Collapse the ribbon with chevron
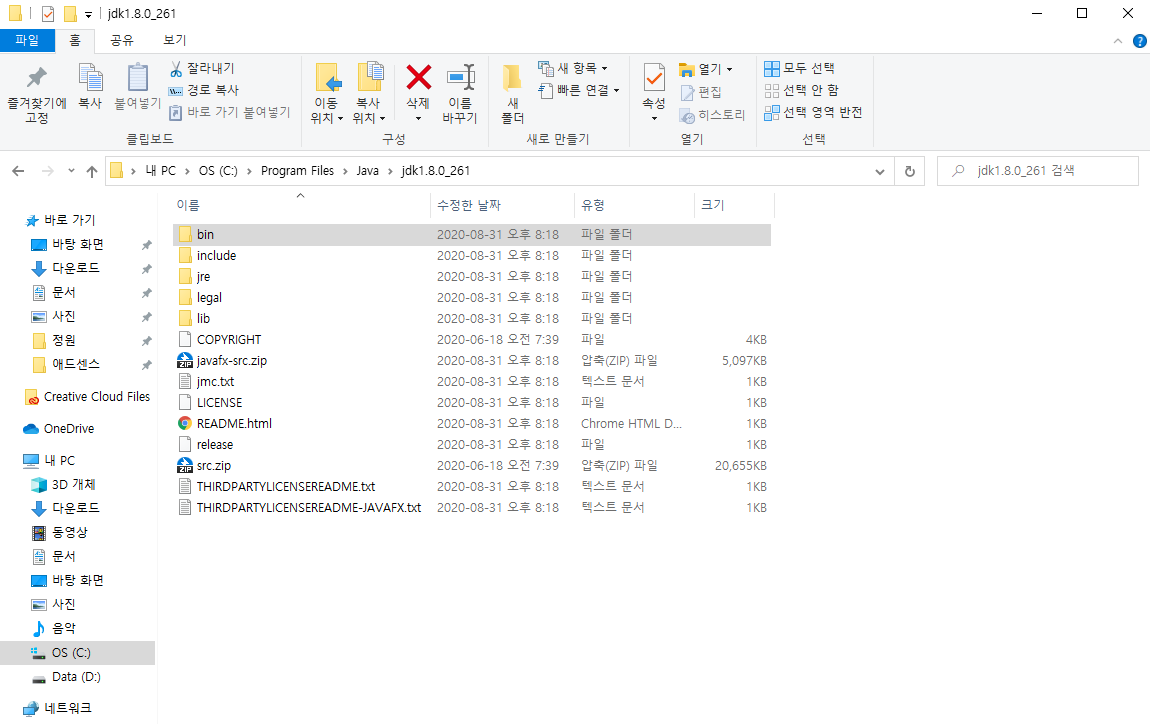 (x=1118, y=41)
